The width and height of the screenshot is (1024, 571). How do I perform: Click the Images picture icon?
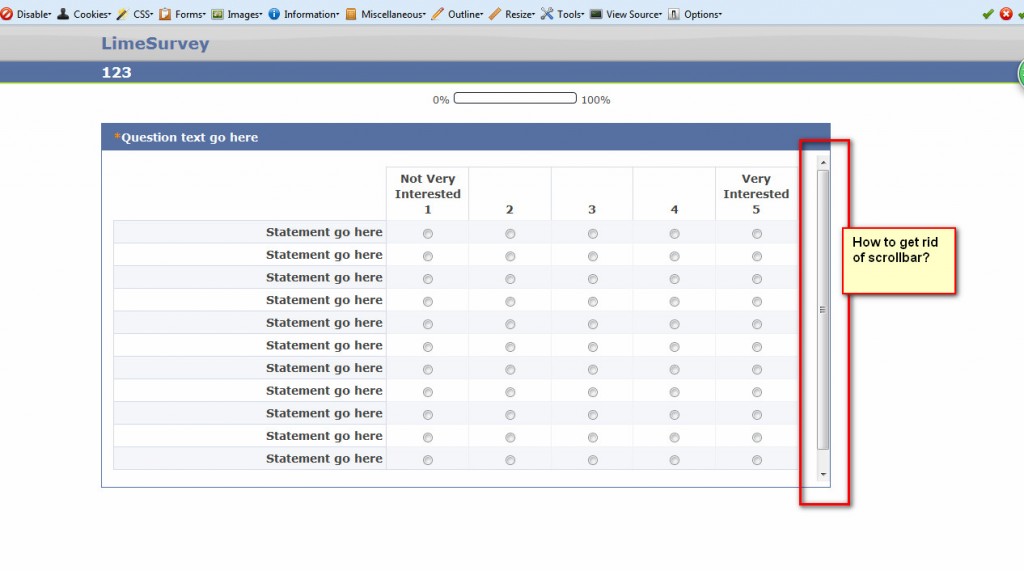[x=218, y=14]
